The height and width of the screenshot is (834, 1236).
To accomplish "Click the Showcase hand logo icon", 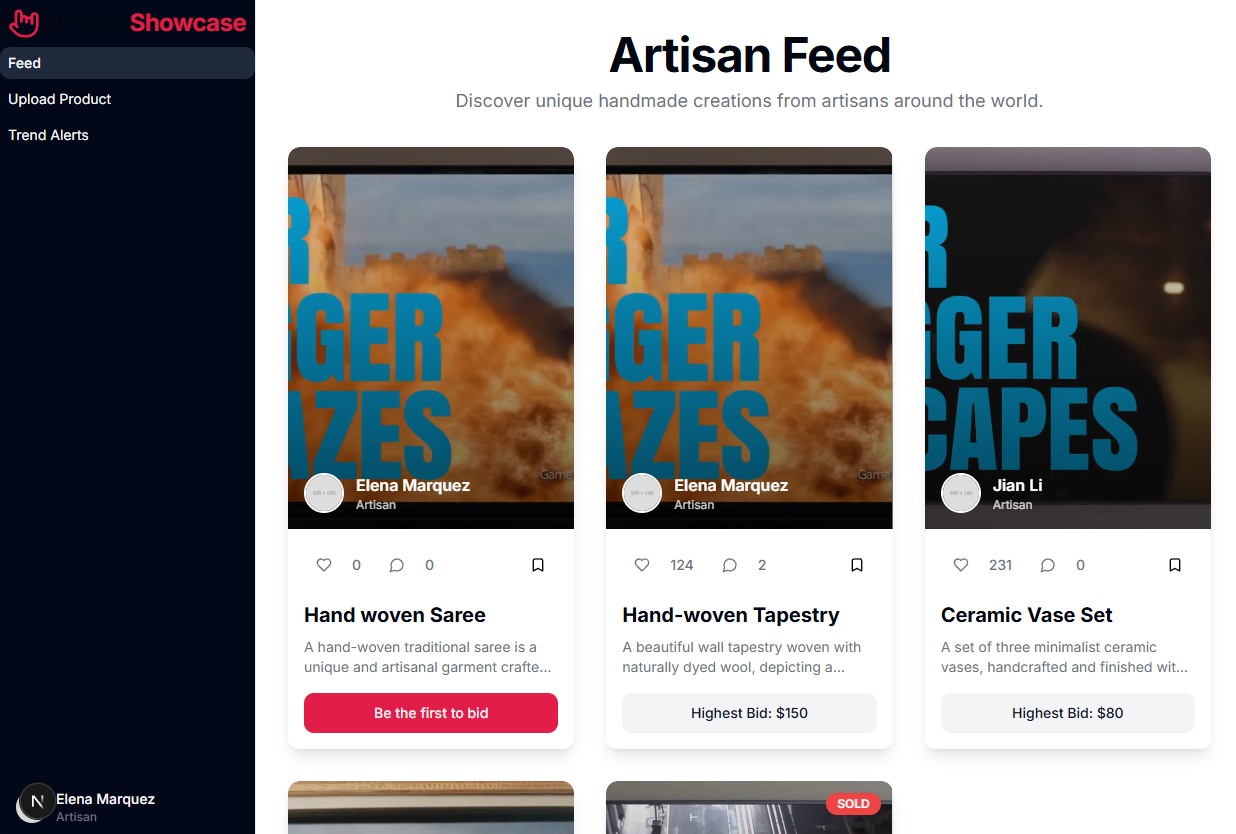I will point(23,22).
